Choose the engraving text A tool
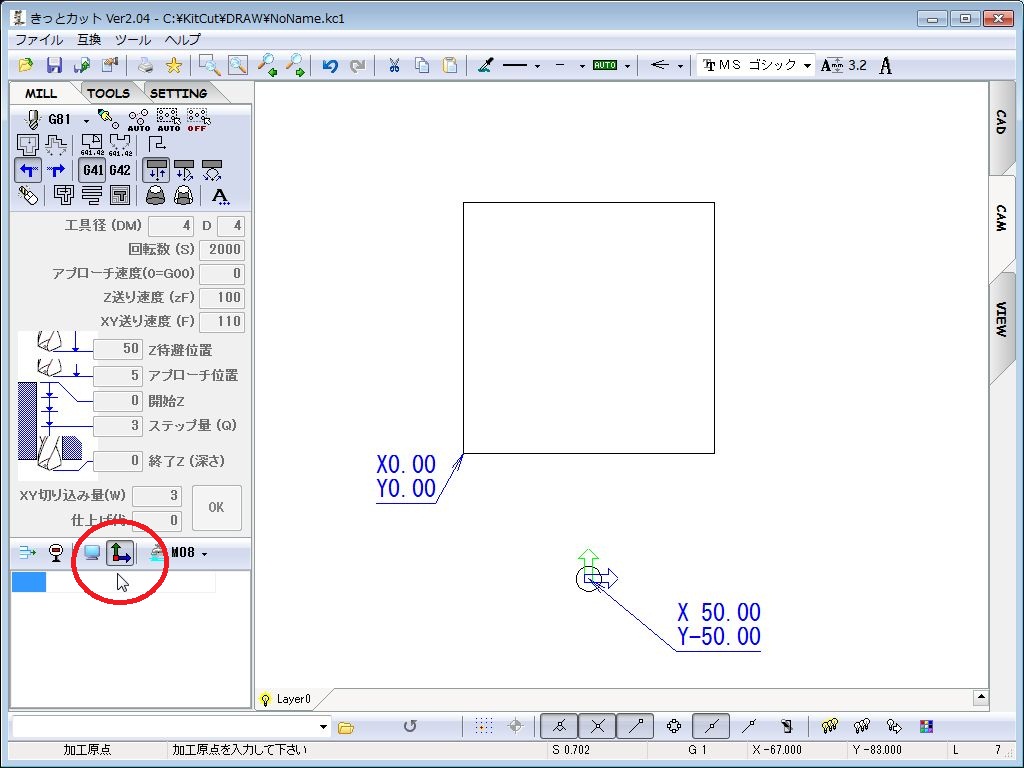1024x768 pixels. pyautogui.click(x=221, y=195)
